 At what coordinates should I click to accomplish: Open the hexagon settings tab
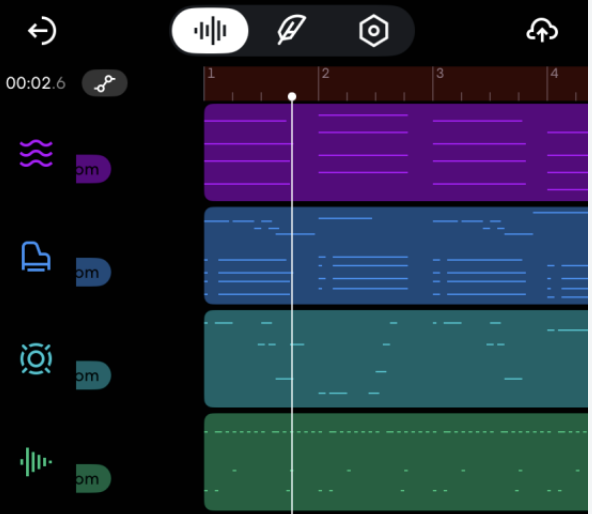pos(373,31)
